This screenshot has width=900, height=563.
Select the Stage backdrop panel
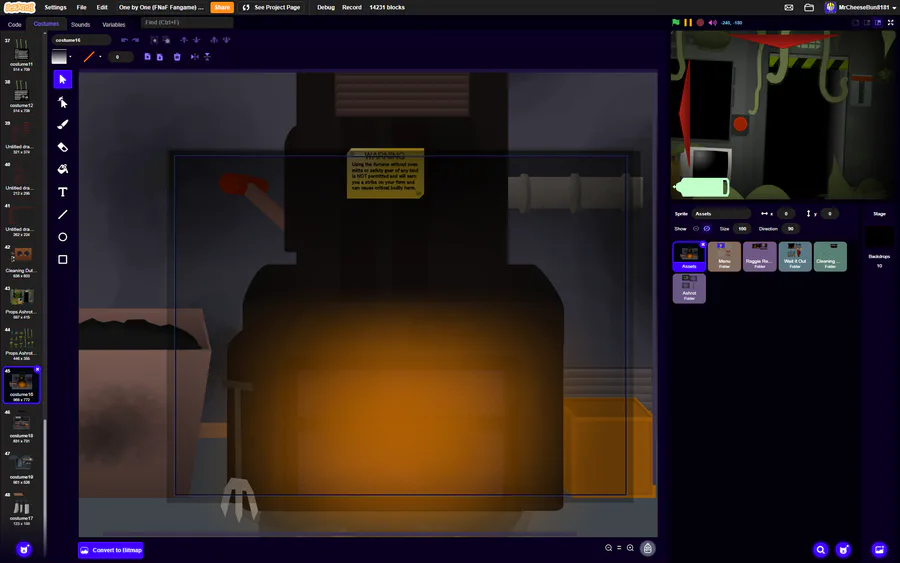pos(879,241)
